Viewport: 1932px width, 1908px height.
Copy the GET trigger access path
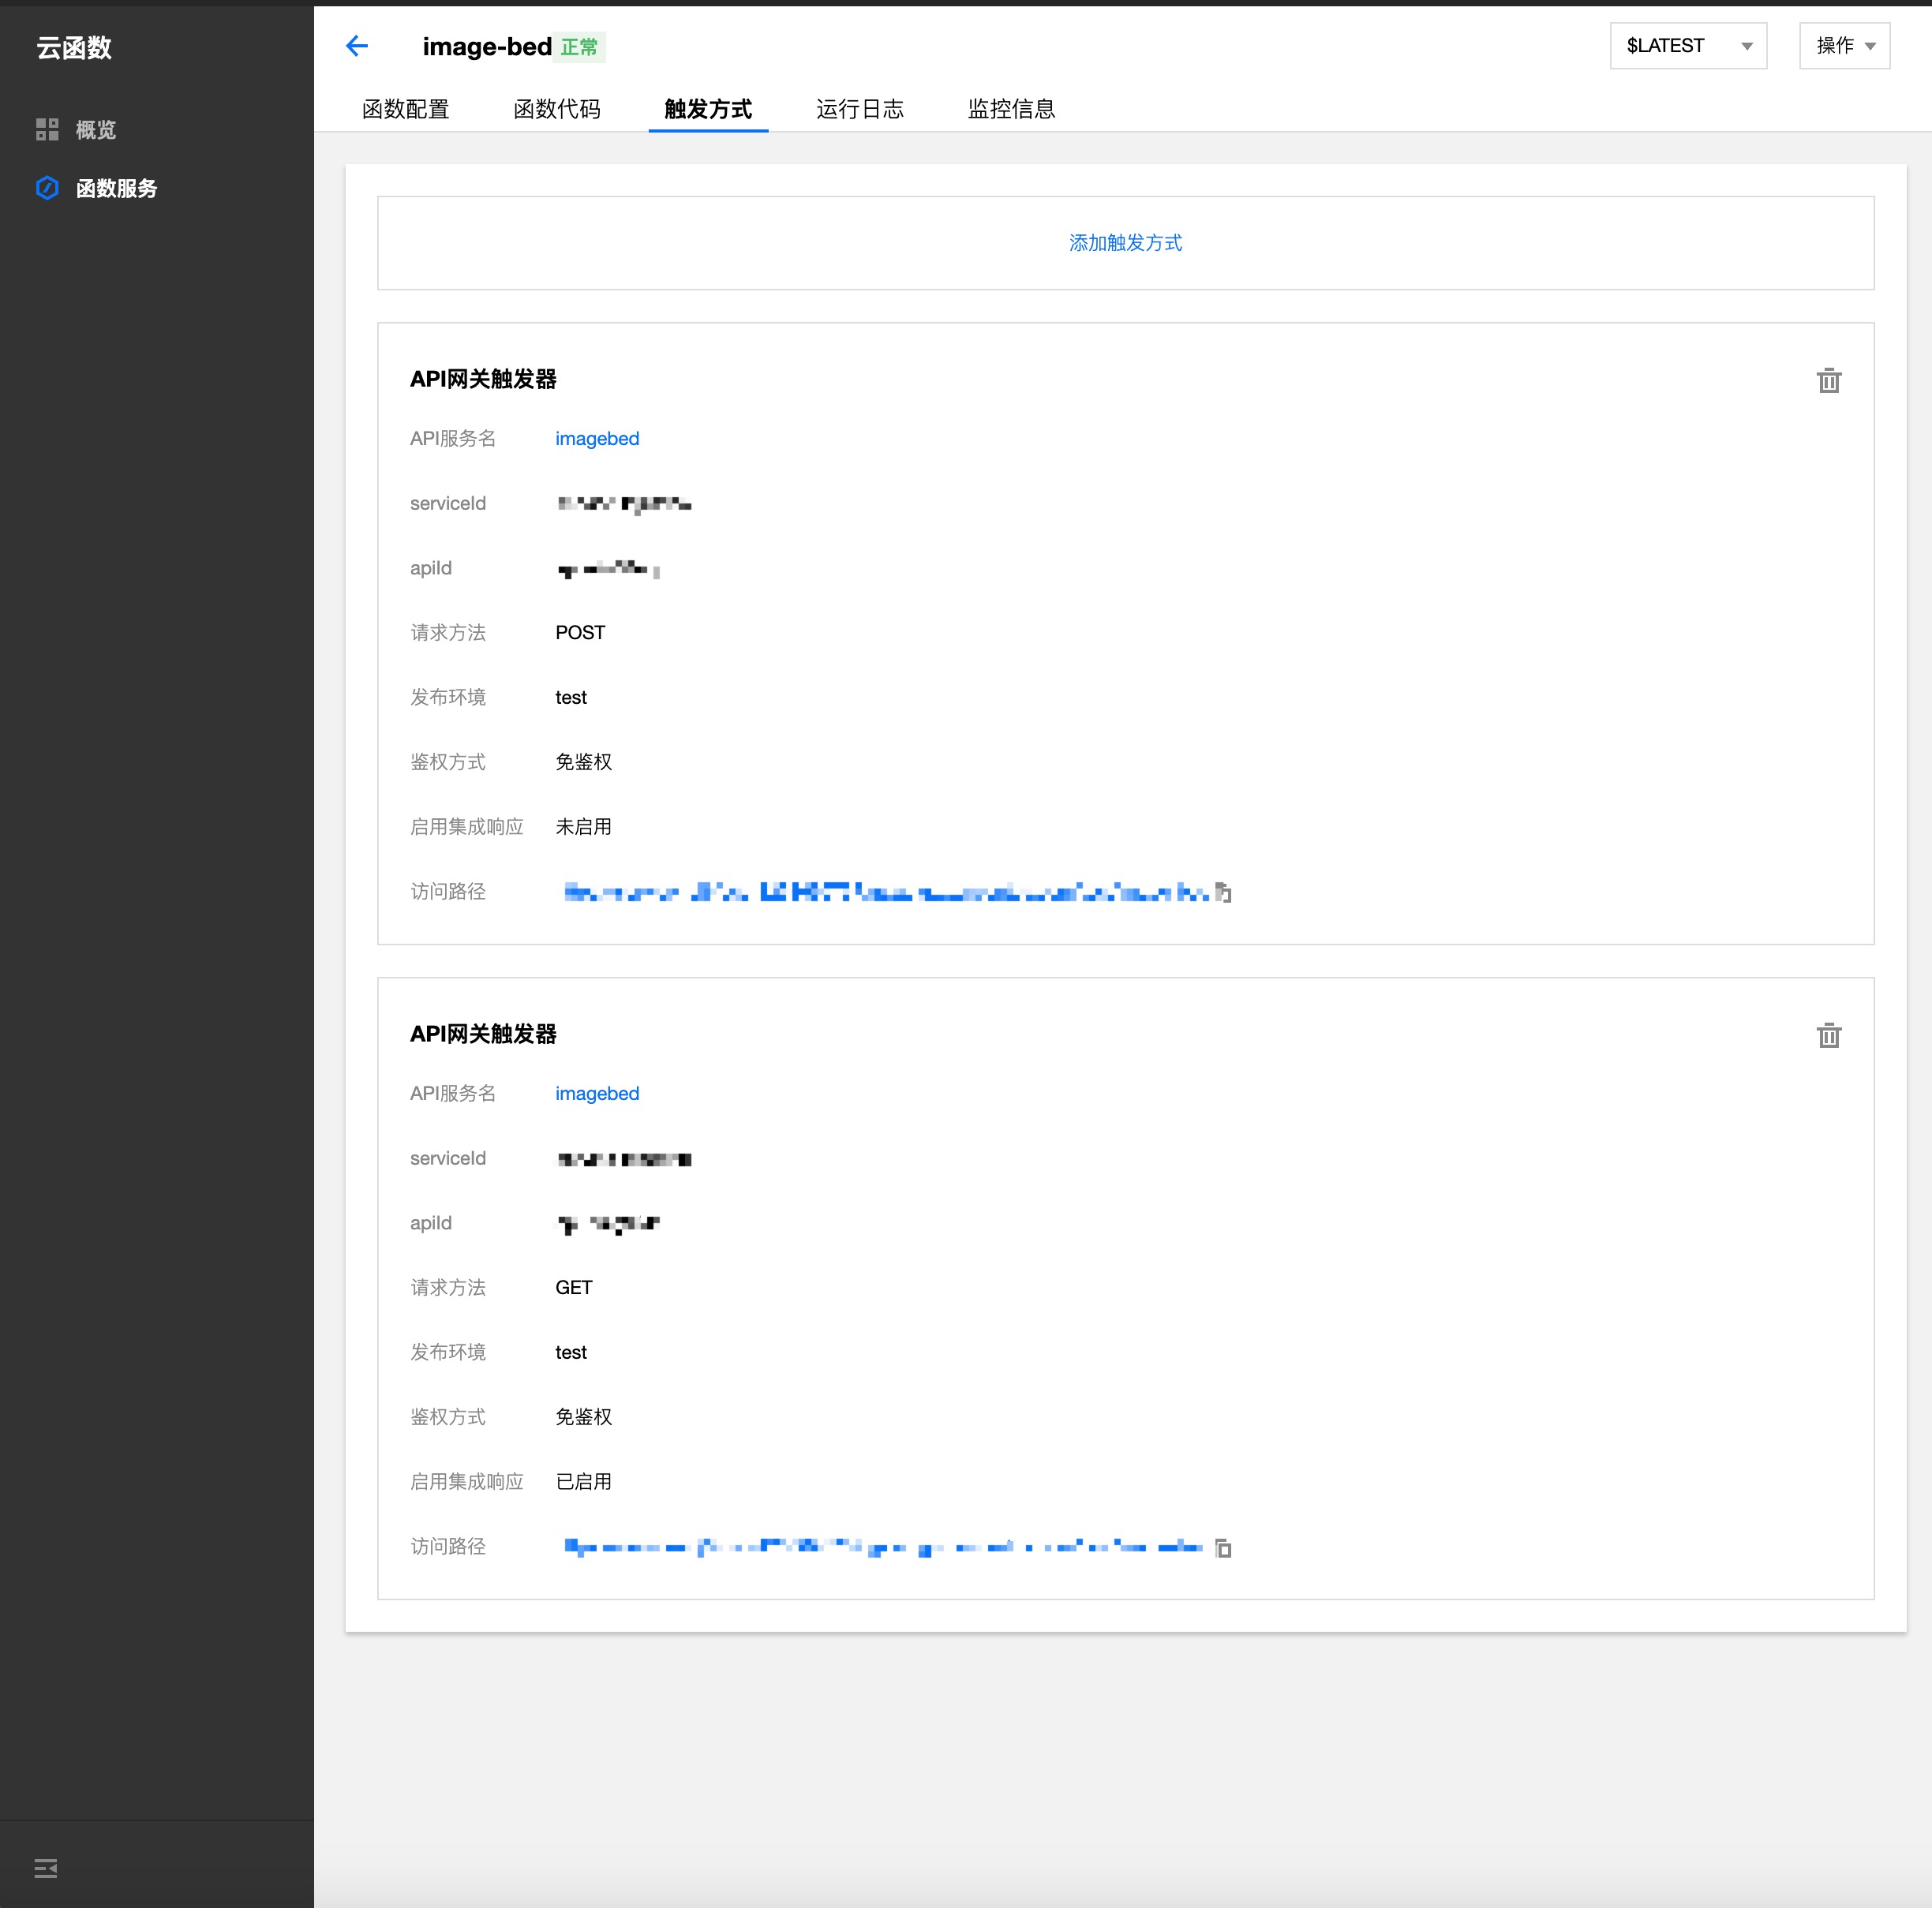(1223, 1548)
